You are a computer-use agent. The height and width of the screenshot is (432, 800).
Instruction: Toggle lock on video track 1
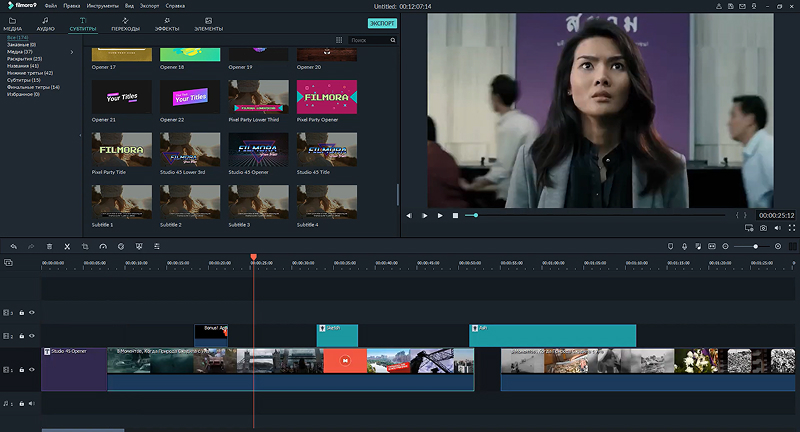click(x=21, y=370)
